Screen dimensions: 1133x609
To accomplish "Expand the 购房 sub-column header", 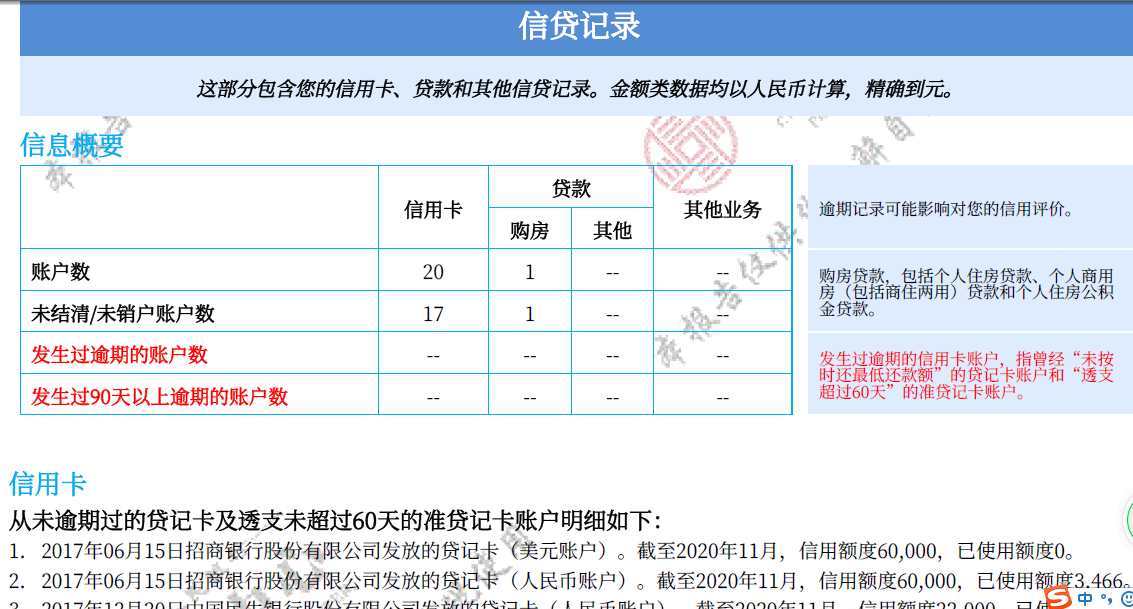I will point(528,228).
